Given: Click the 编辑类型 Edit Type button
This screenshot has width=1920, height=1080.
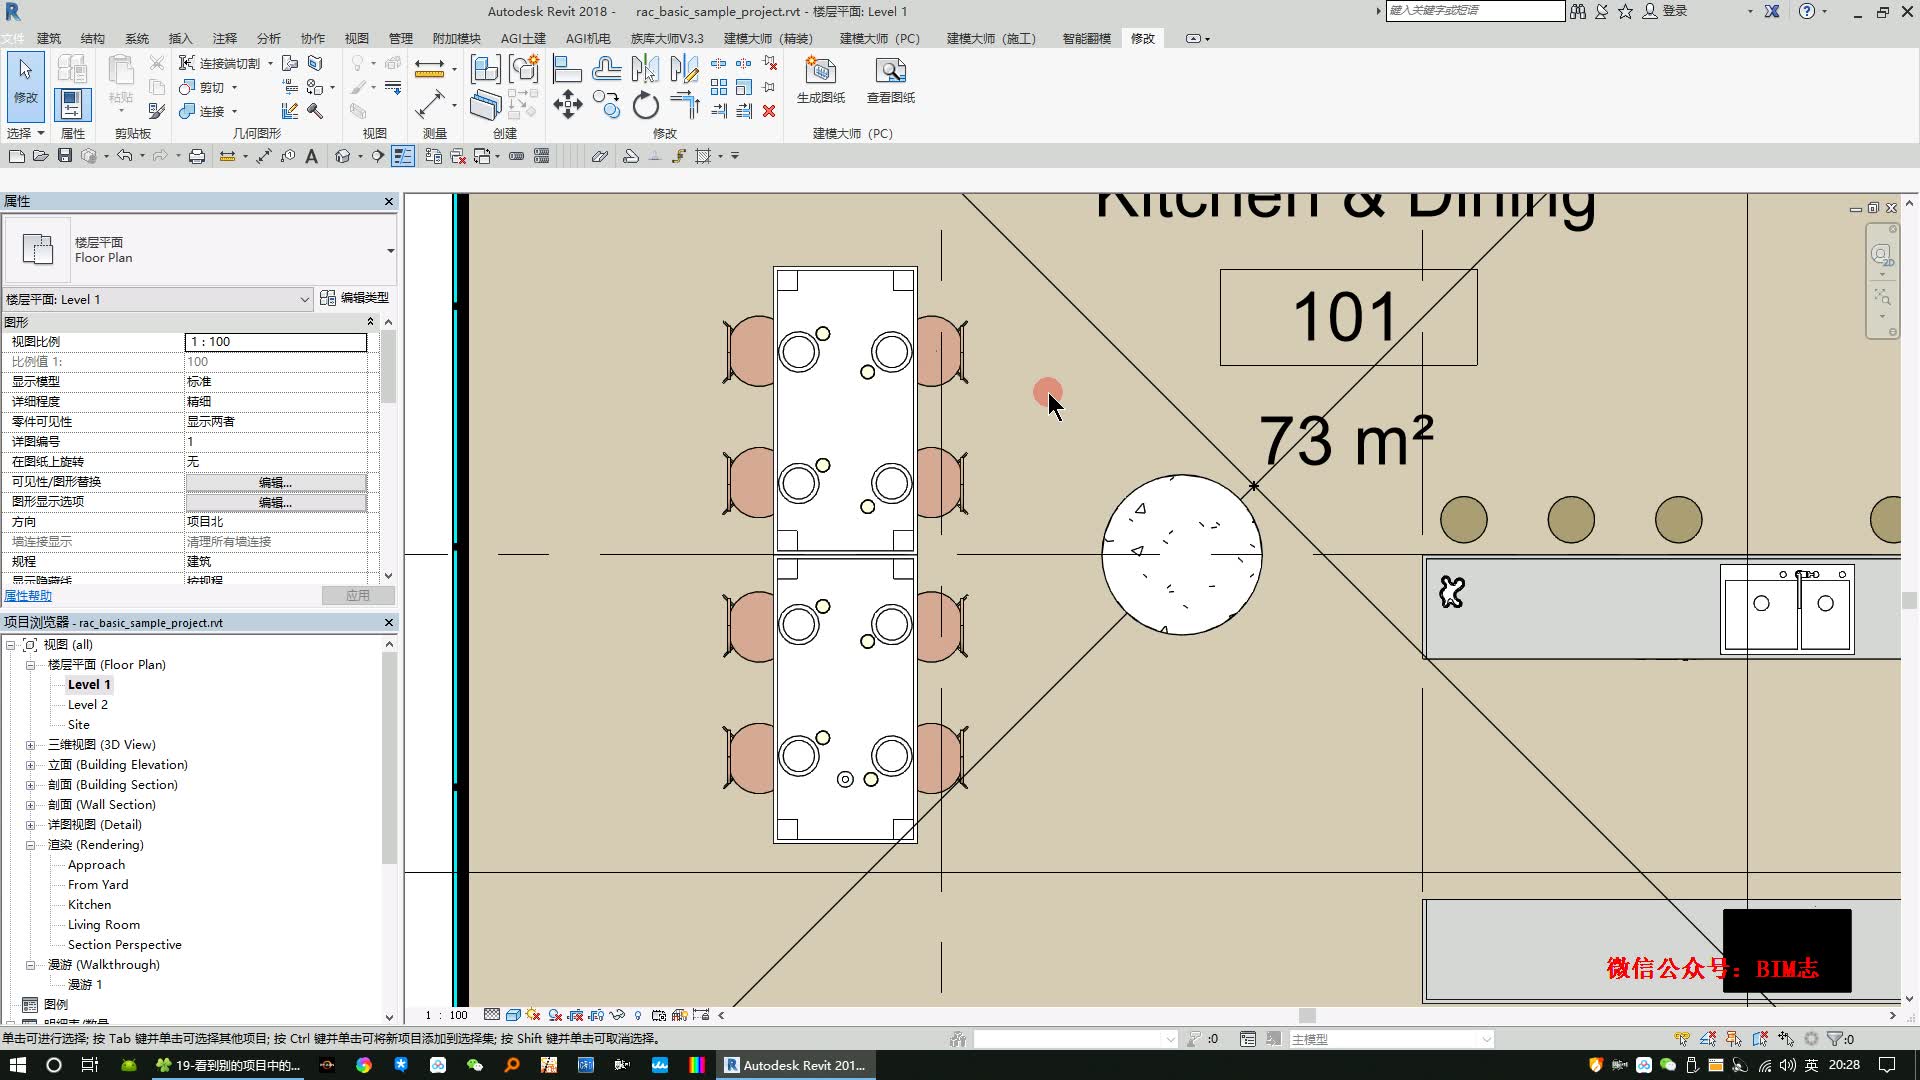Looking at the screenshot, I should pyautogui.click(x=355, y=298).
